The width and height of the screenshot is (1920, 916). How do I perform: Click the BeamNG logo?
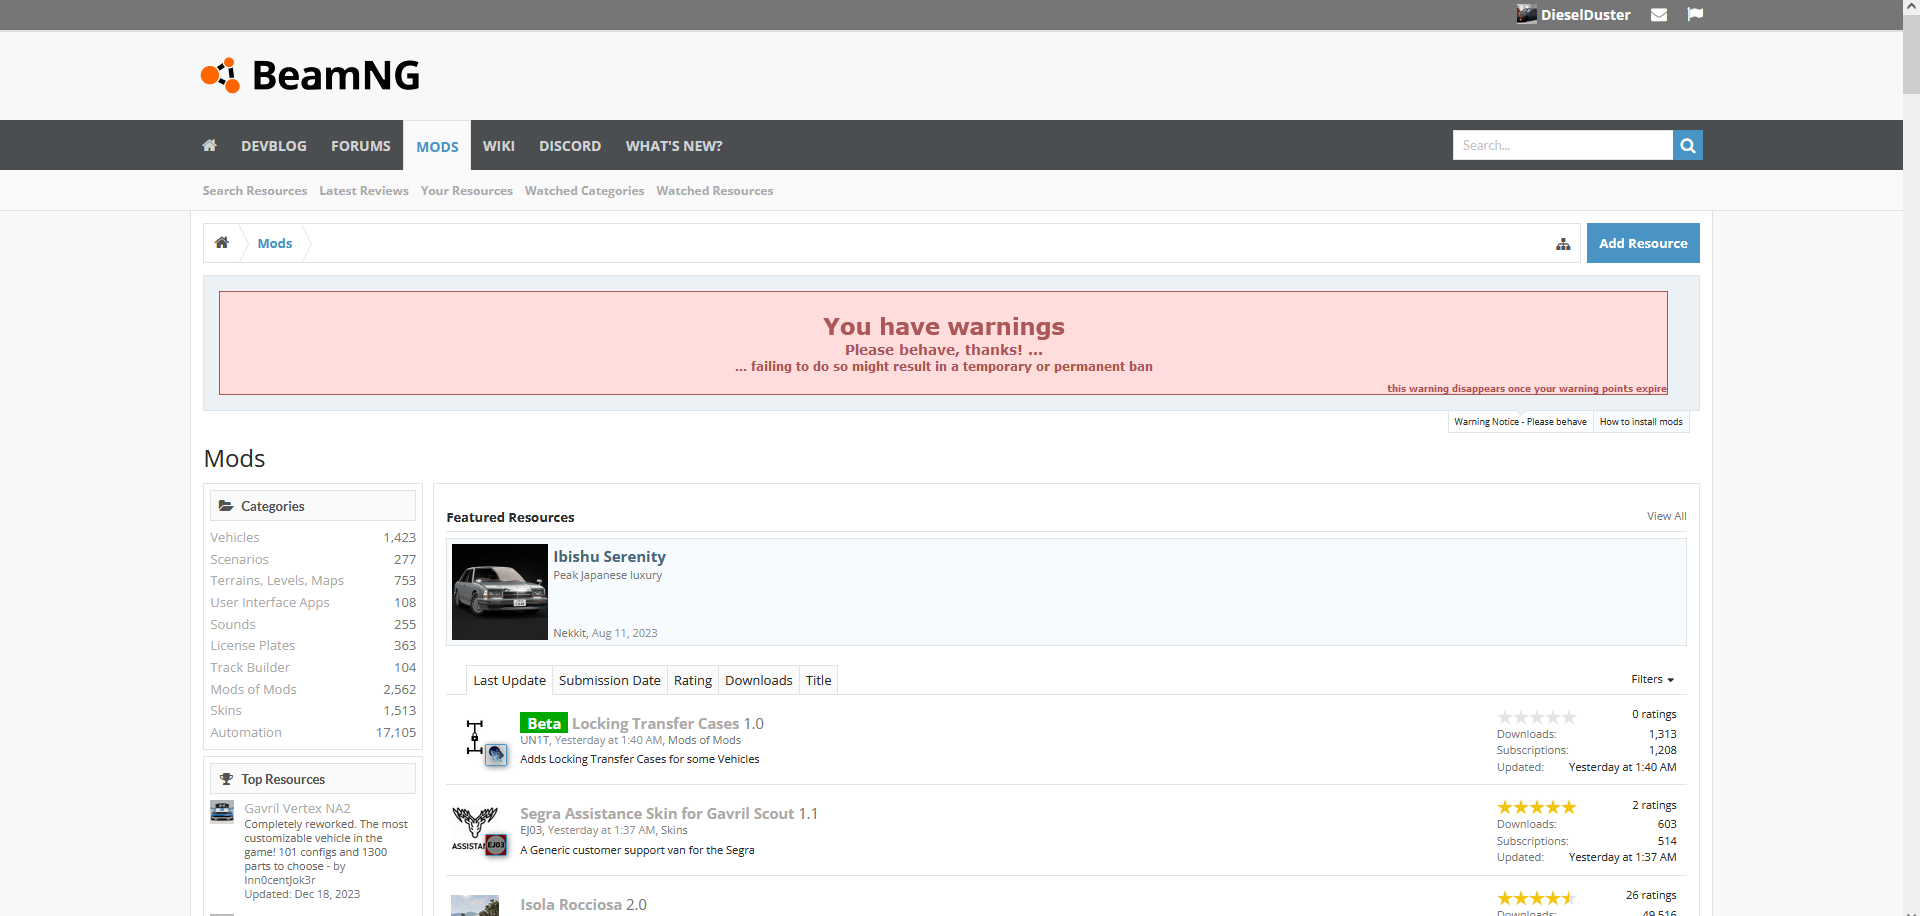click(310, 75)
